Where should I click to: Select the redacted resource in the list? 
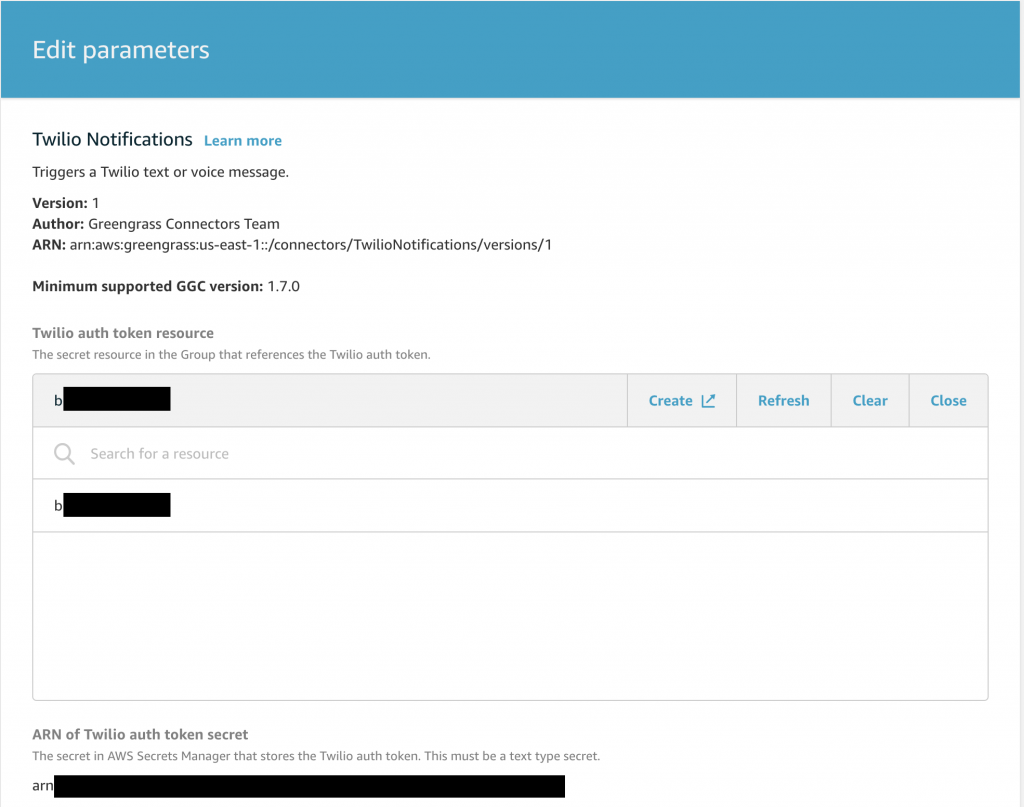click(510, 505)
